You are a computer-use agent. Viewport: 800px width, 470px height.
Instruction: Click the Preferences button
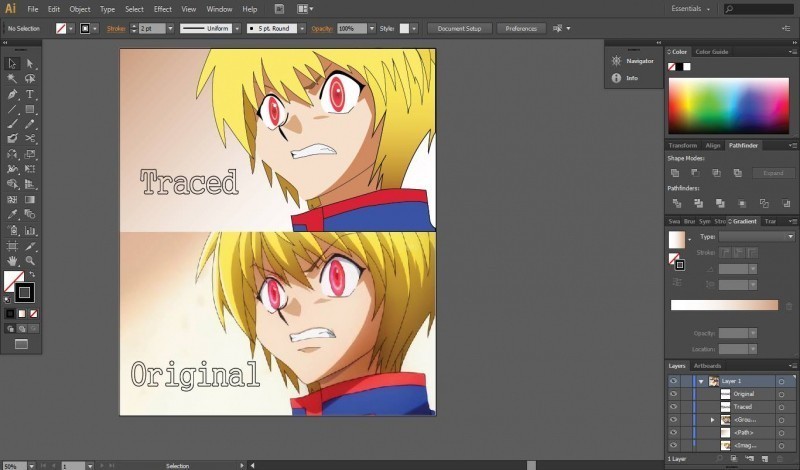(x=521, y=29)
